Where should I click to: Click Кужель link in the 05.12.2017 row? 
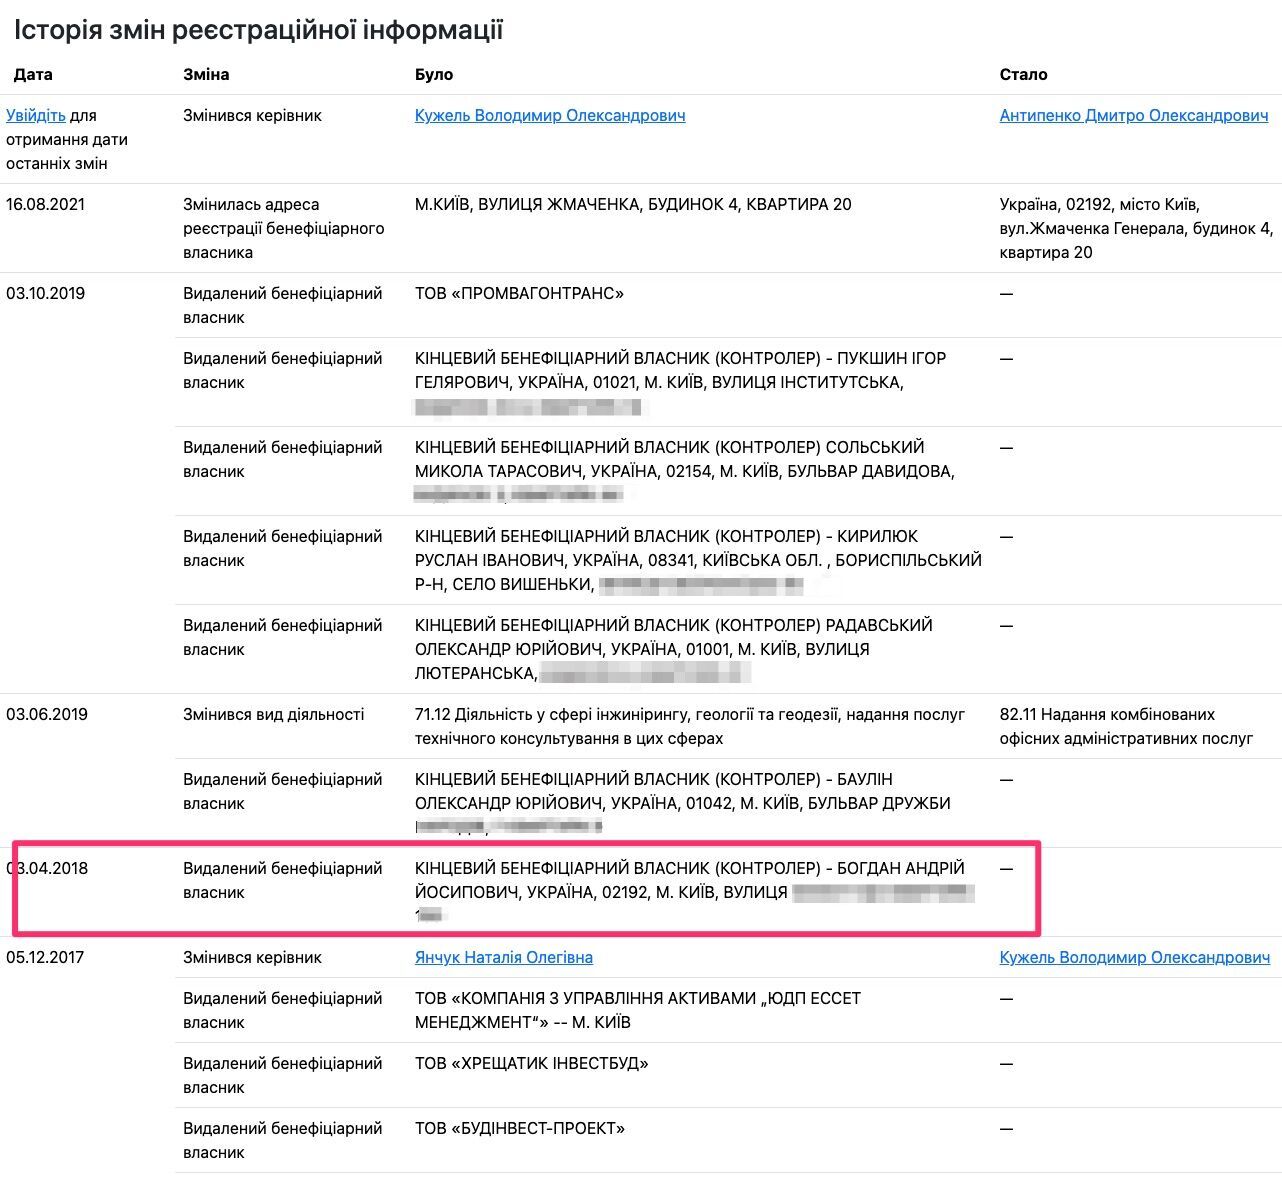click(1134, 958)
